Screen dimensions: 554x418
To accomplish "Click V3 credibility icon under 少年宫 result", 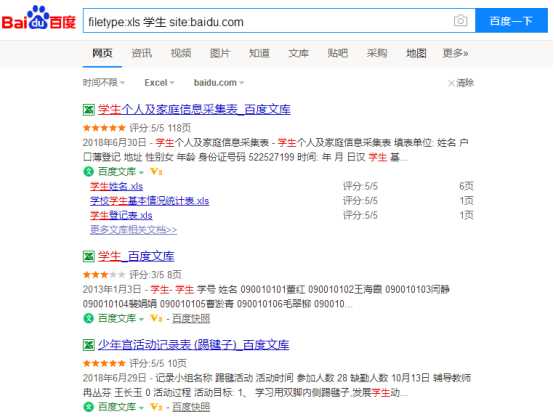I will click(156, 407).
